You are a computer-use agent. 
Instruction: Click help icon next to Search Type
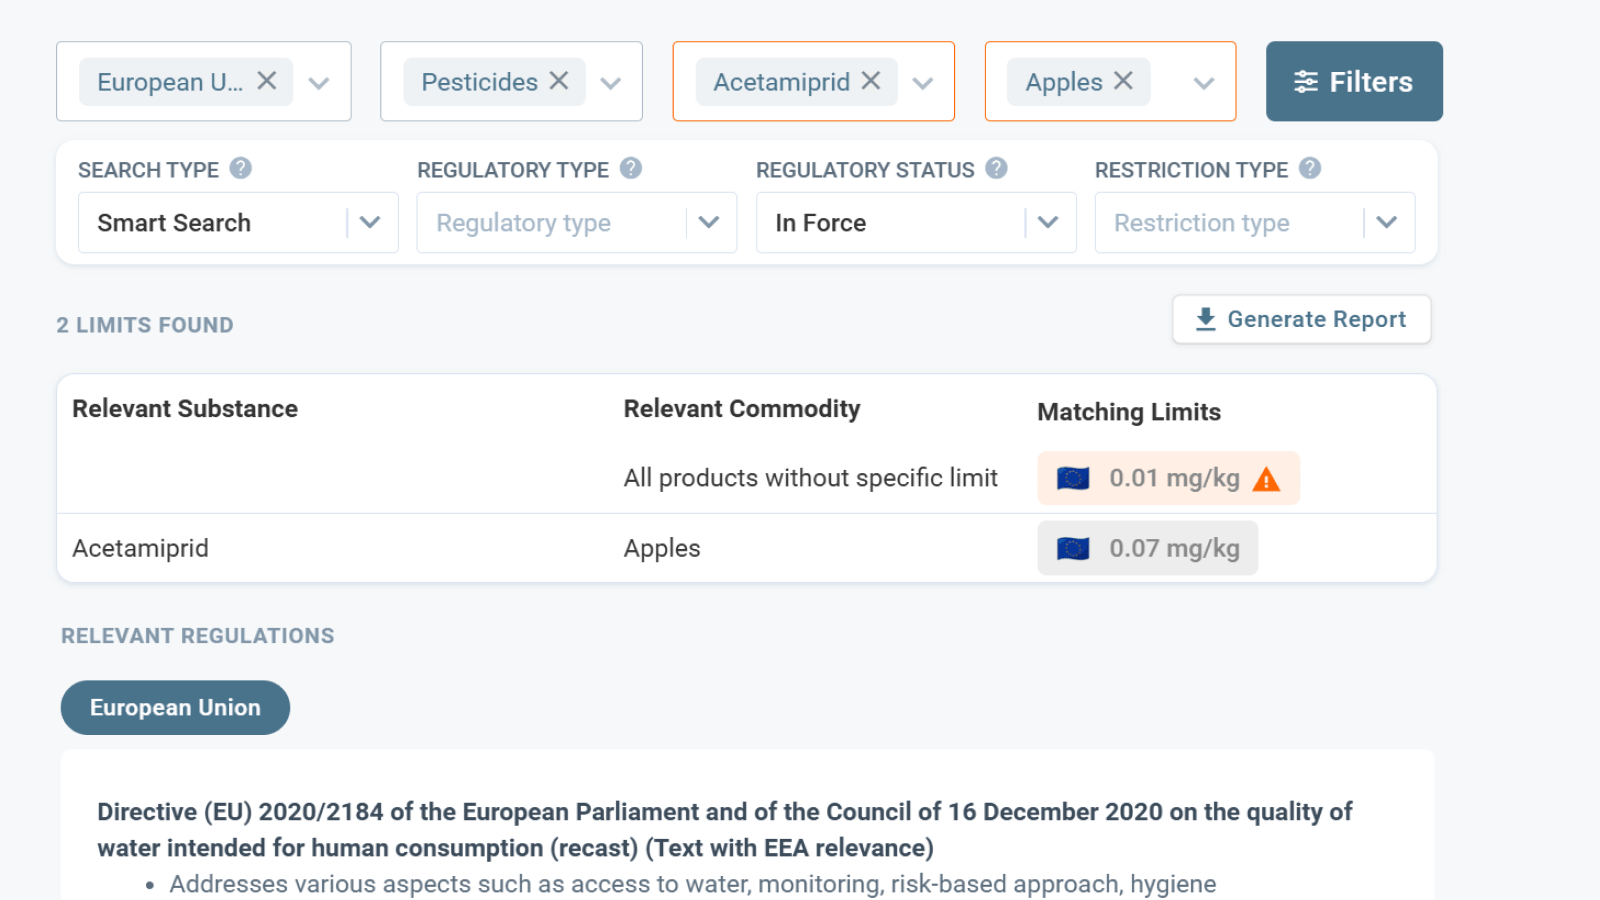[x=240, y=169]
